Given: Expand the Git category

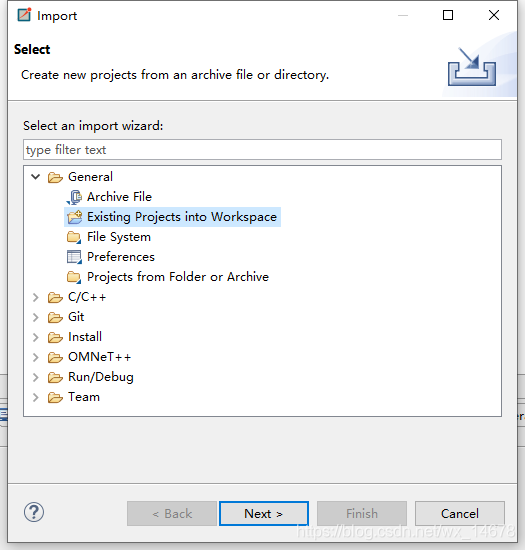Looking at the screenshot, I should click(35, 317).
